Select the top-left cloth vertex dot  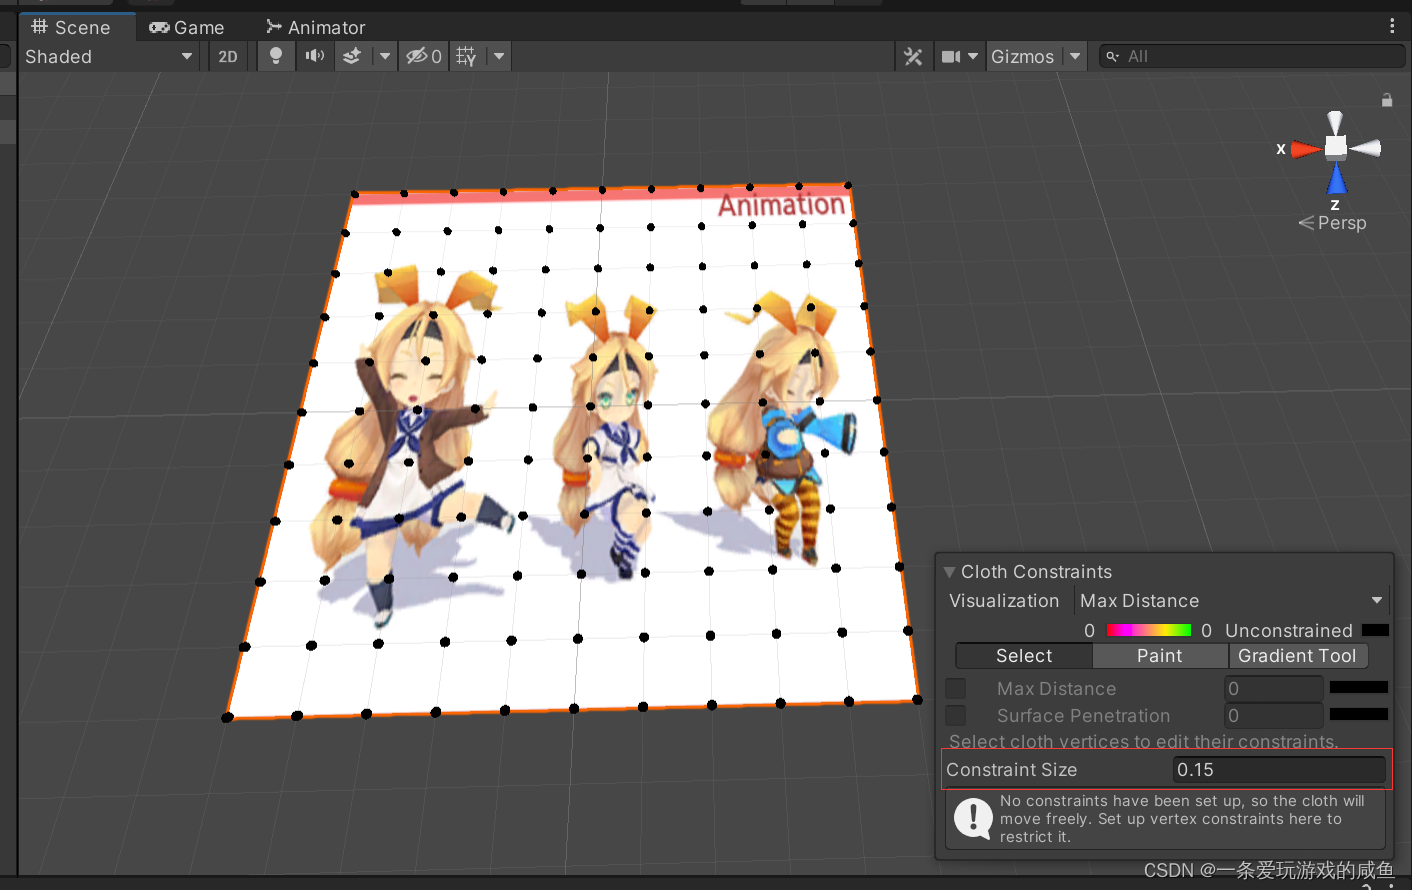(x=354, y=194)
